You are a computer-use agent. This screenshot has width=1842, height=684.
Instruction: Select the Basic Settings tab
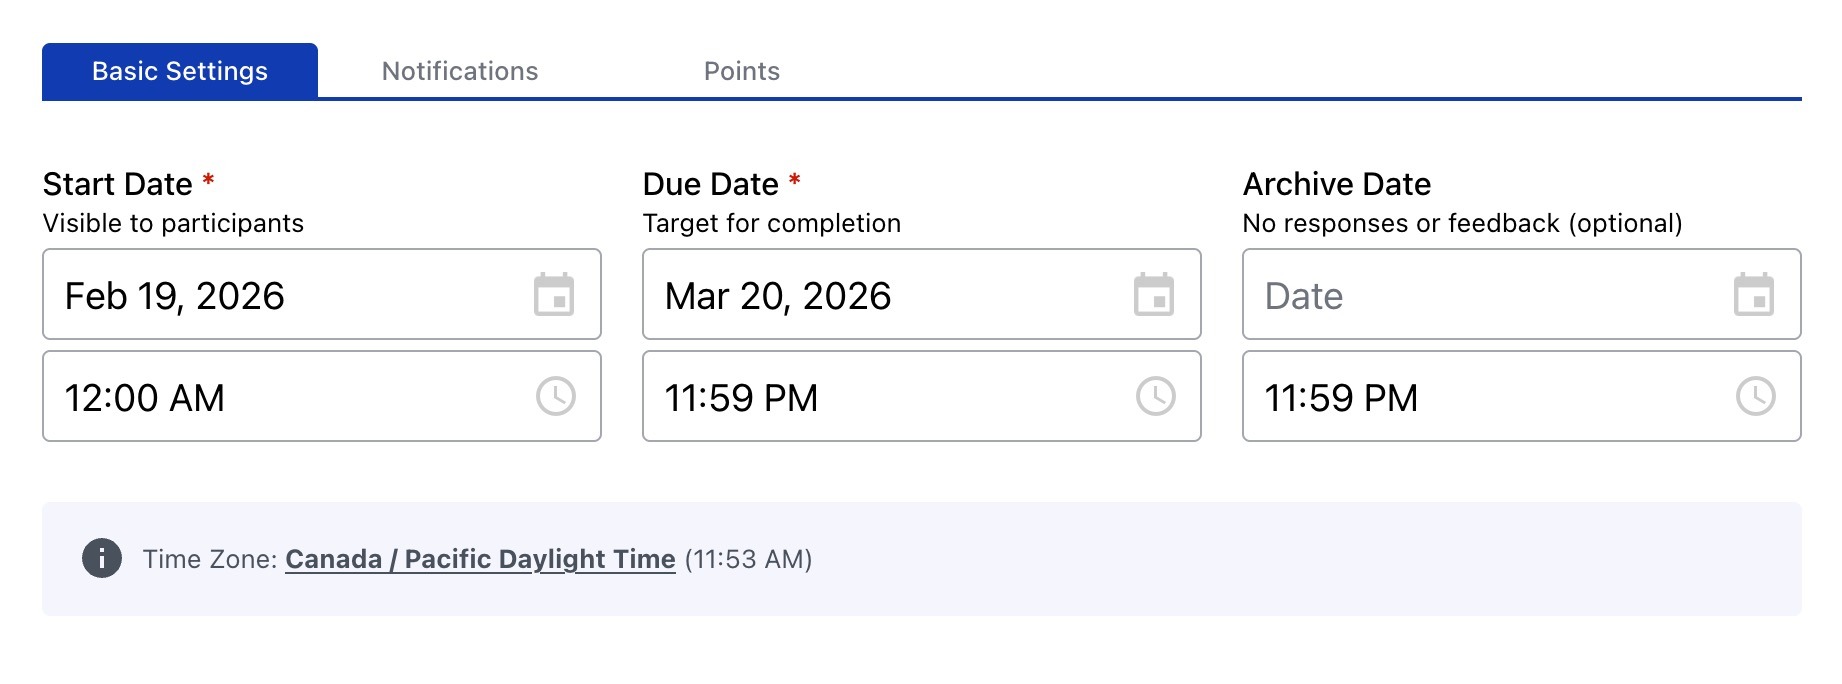coord(180,71)
